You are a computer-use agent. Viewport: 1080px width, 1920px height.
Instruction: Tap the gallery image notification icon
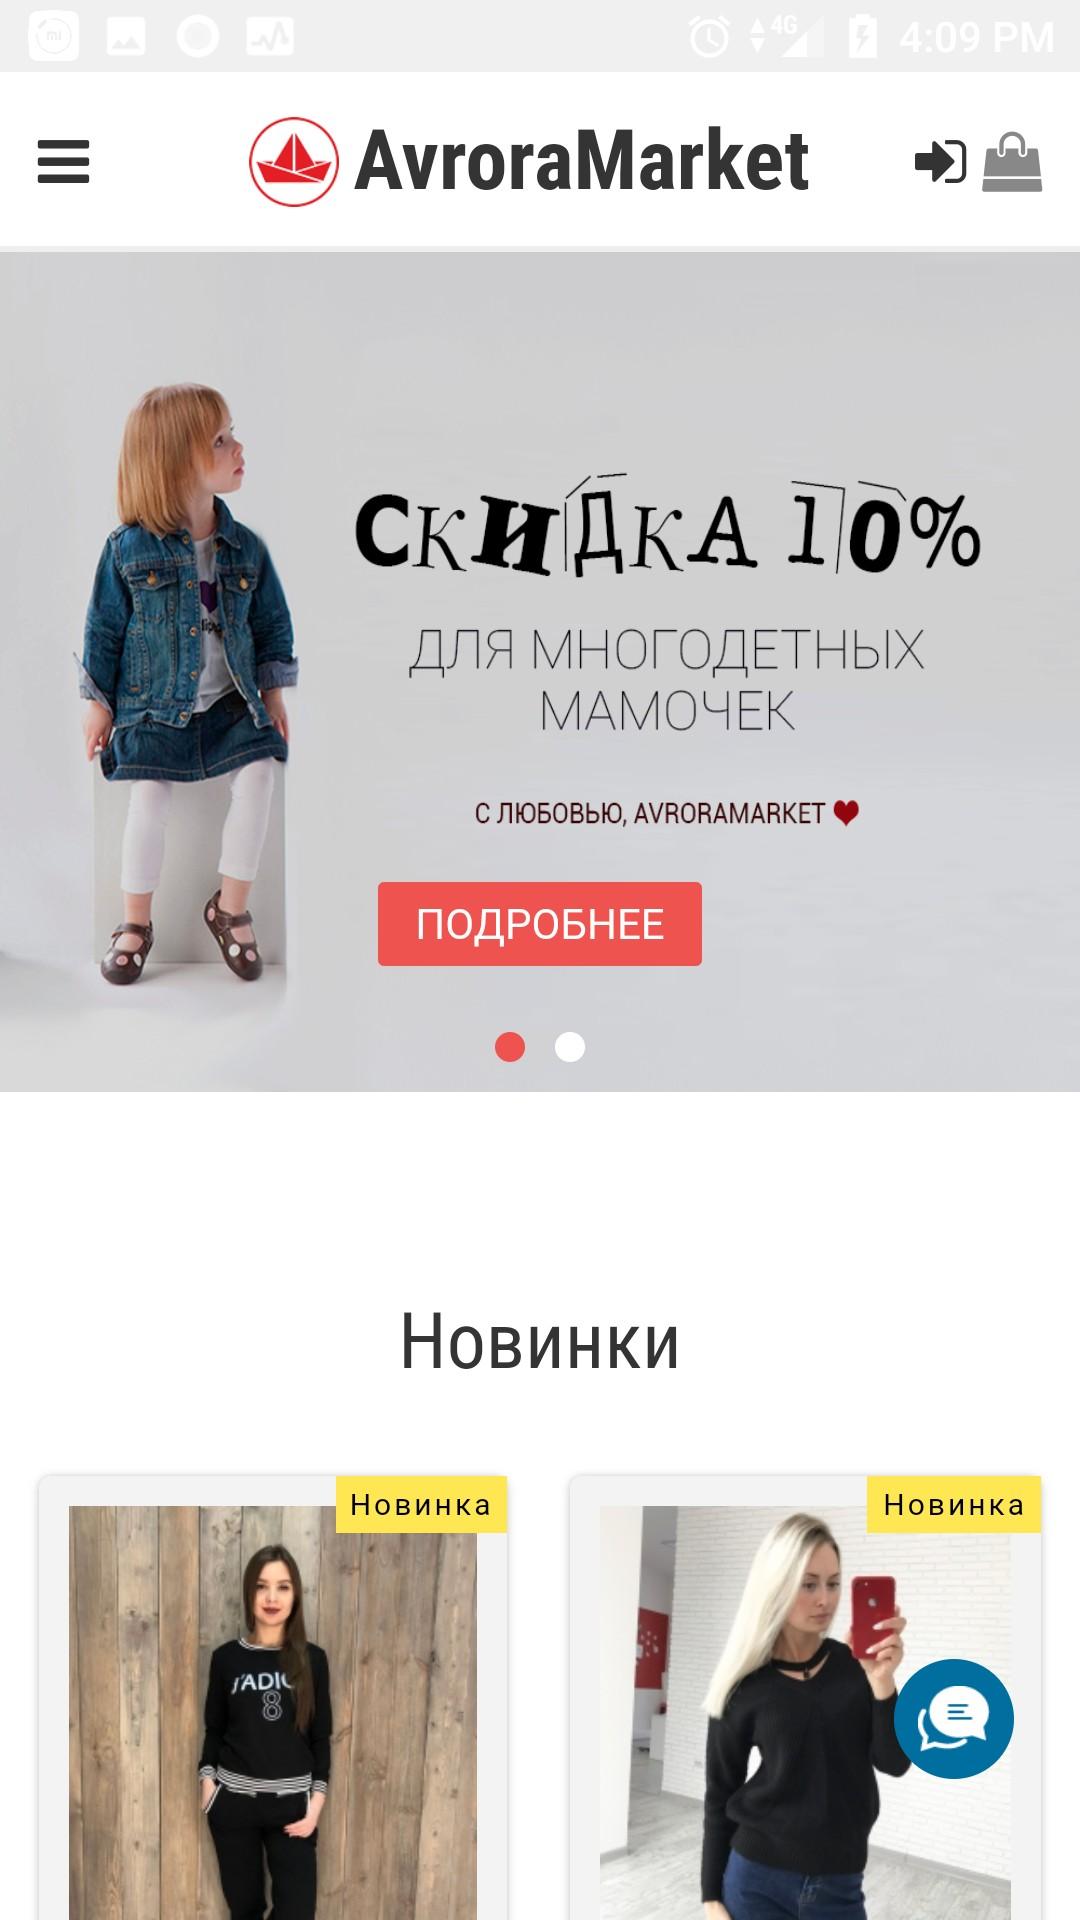pyautogui.click(x=126, y=37)
